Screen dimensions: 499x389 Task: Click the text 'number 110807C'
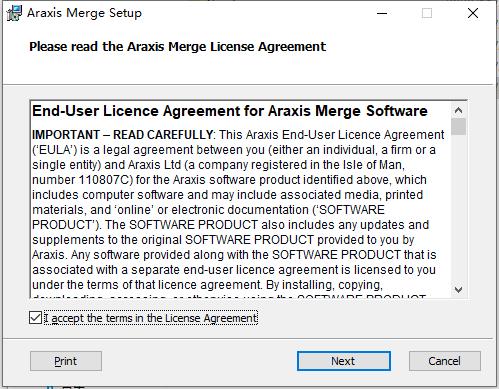coord(80,180)
